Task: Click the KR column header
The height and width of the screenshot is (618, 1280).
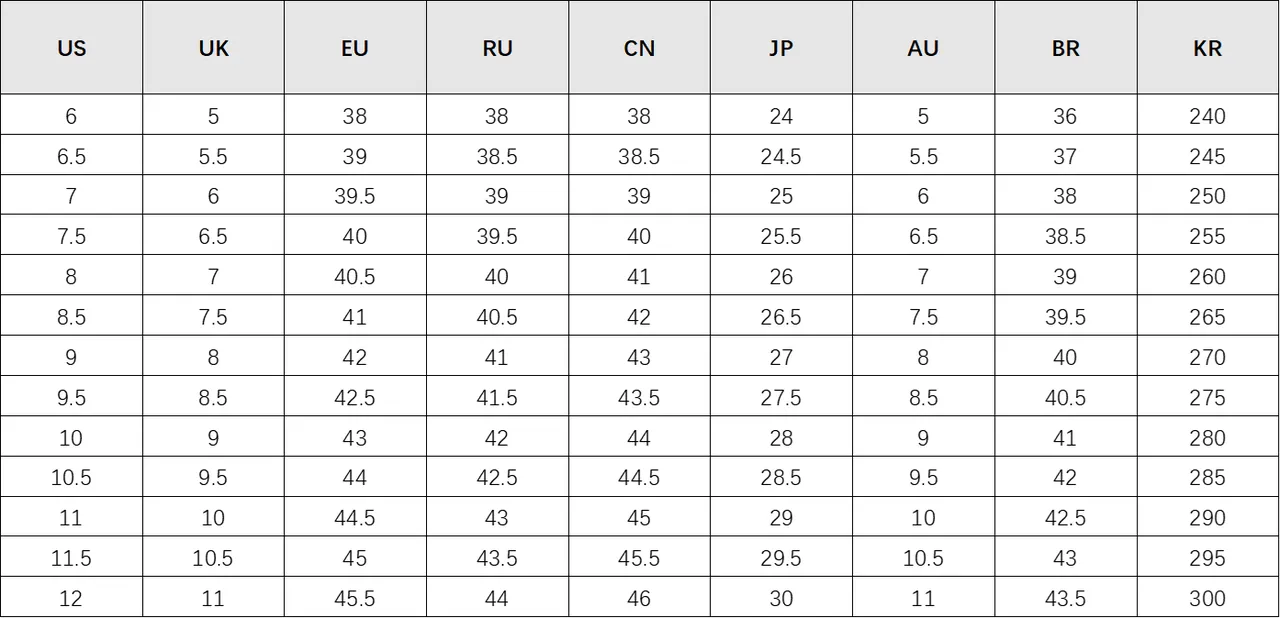Action: coord(1207,48)
